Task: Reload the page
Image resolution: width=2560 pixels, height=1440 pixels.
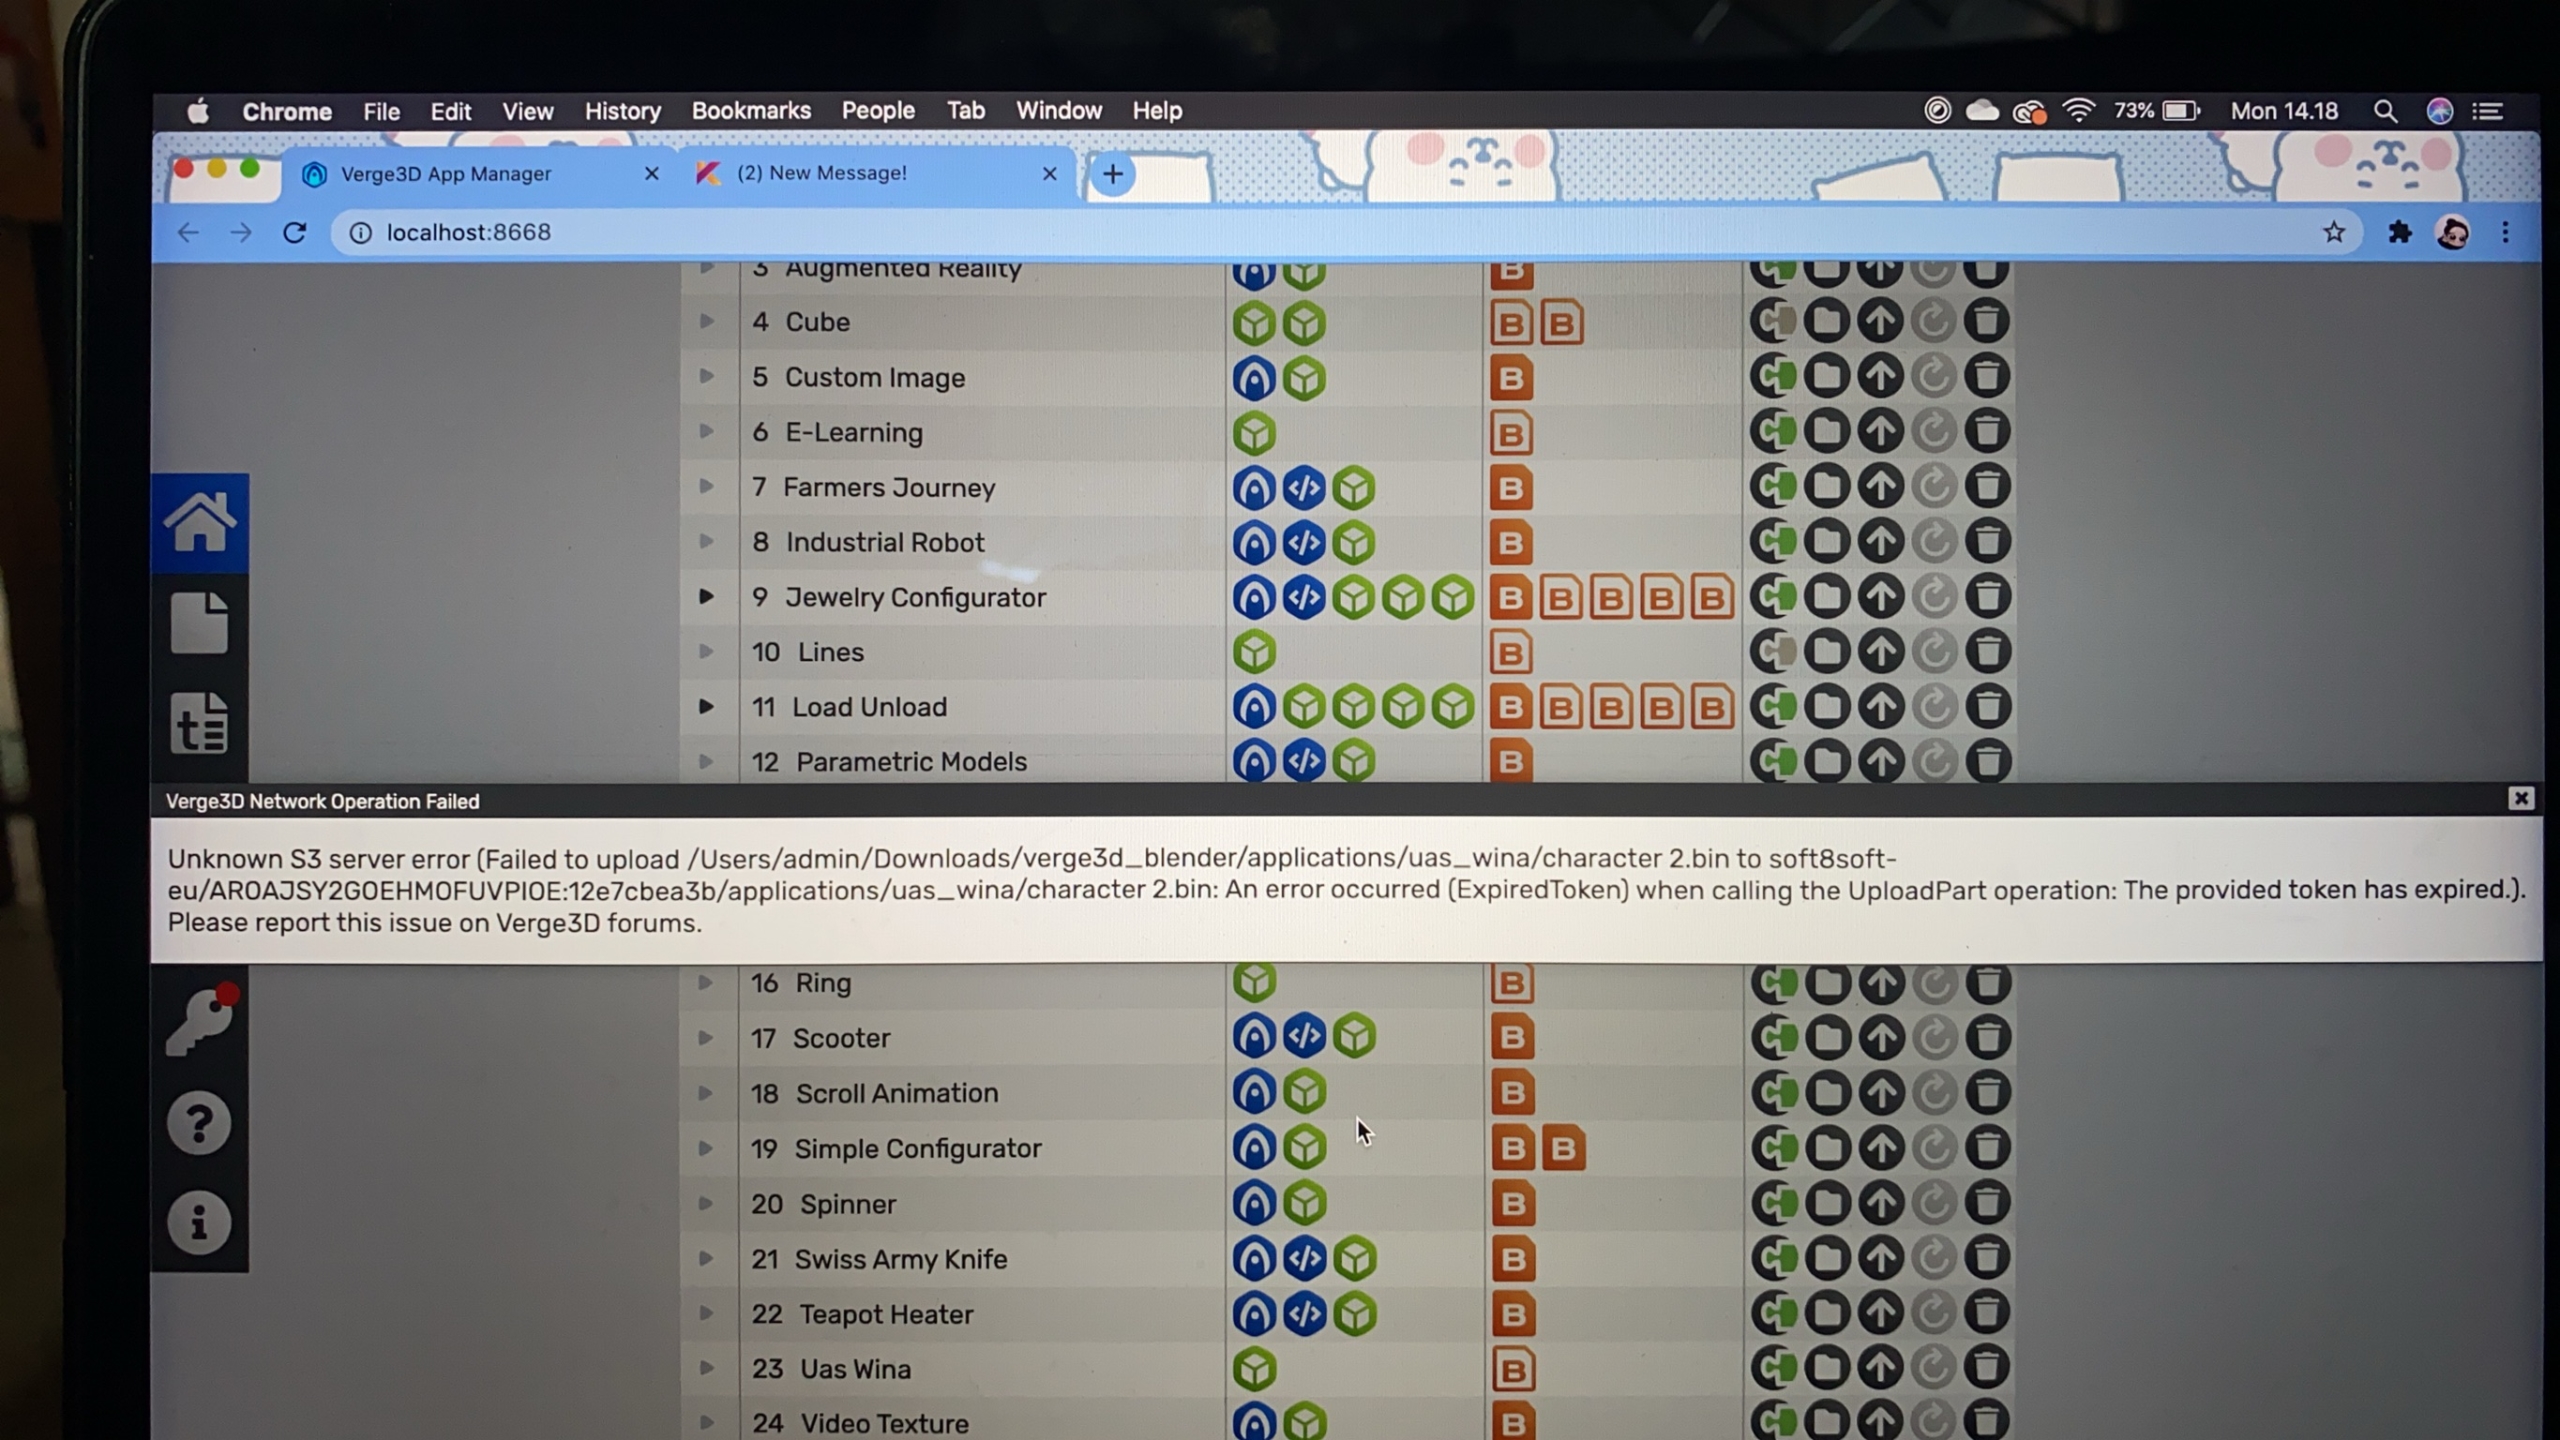Action: click(294, 233)
